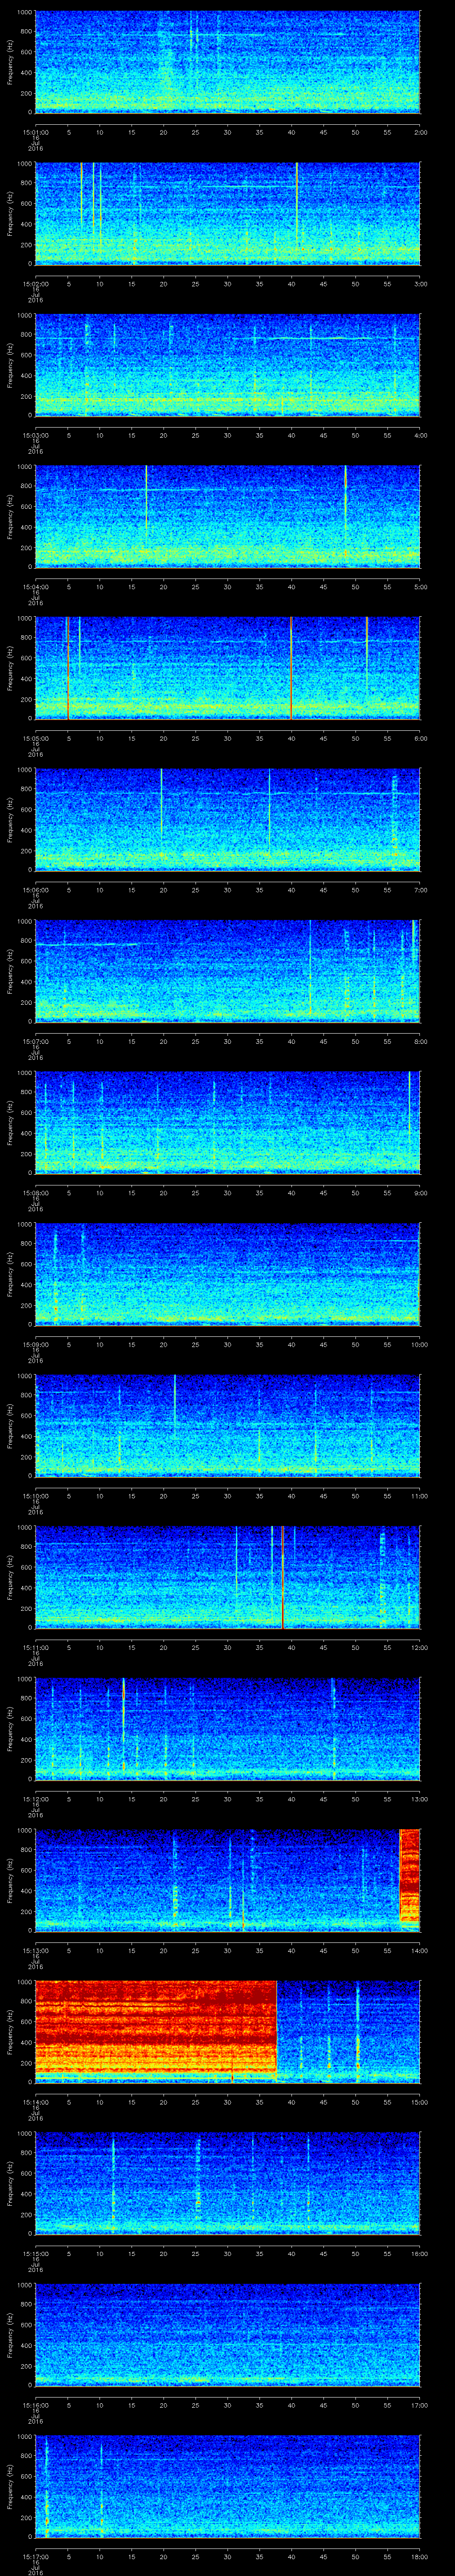The height and width of the screenshot is (2576, 455).
Task: Click the 15:06:00 start time label
Action: pos(35,890)
